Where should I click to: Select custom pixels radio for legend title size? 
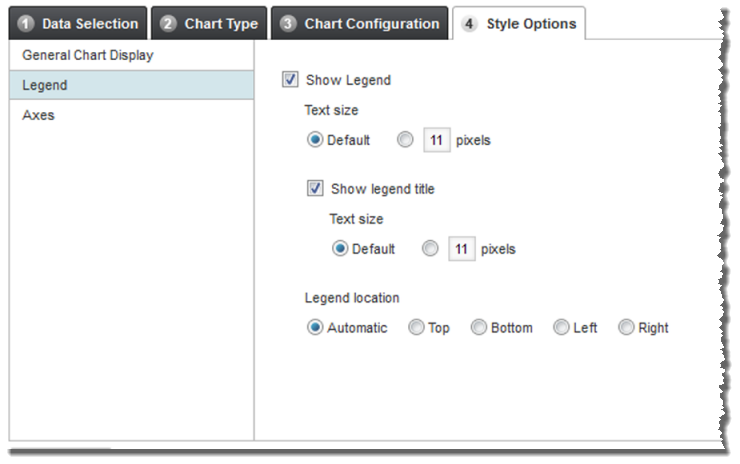(x=430, y=248)
